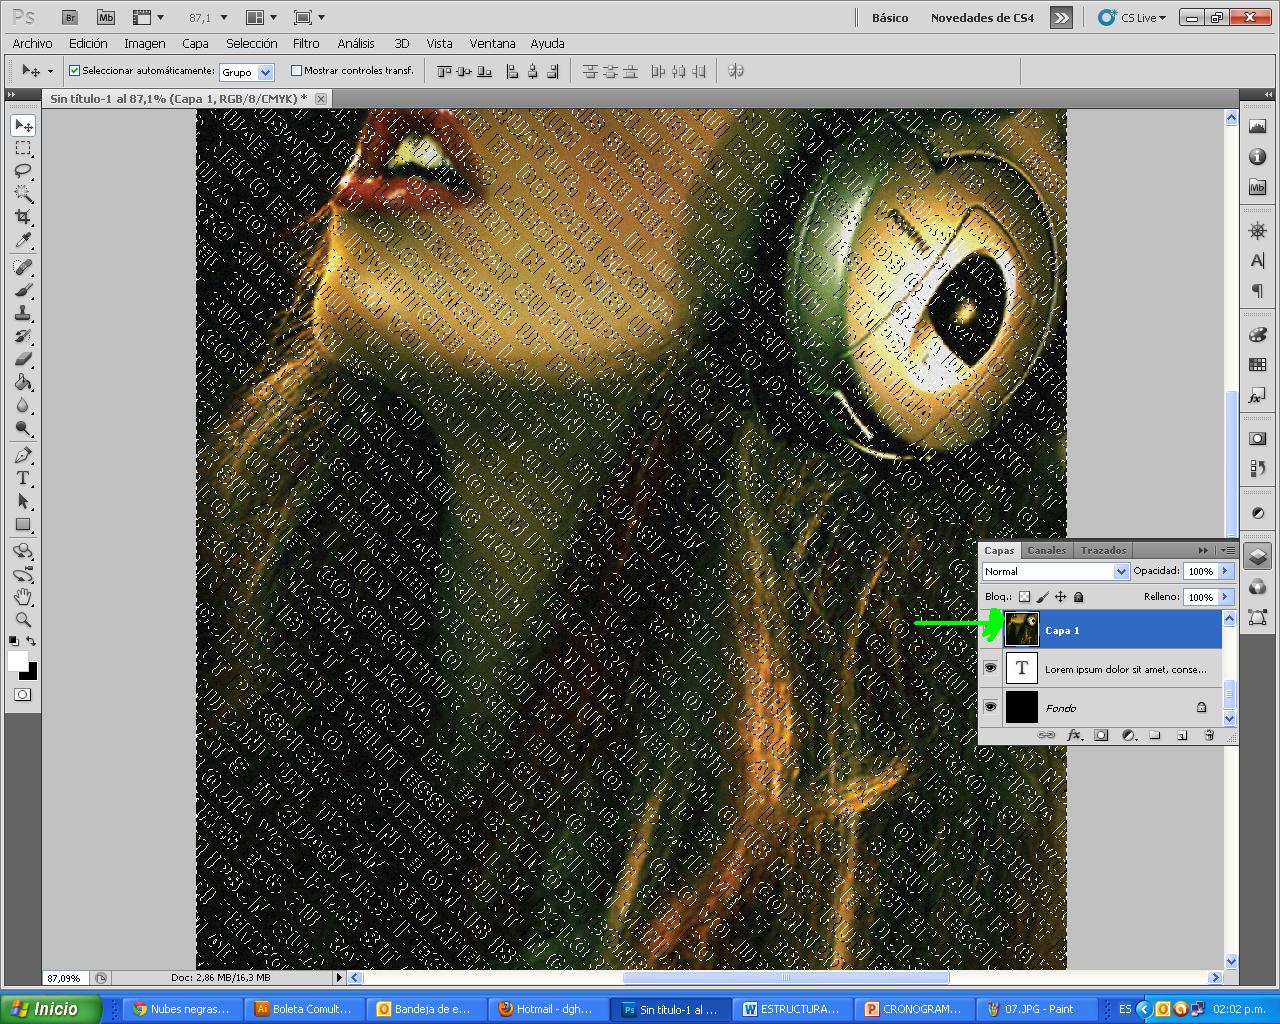Image resolution: width=1280 pixels, height=1024 pixels.
Task: Select the Rectangular Marquee tool
Action: (x=23, y=148)
